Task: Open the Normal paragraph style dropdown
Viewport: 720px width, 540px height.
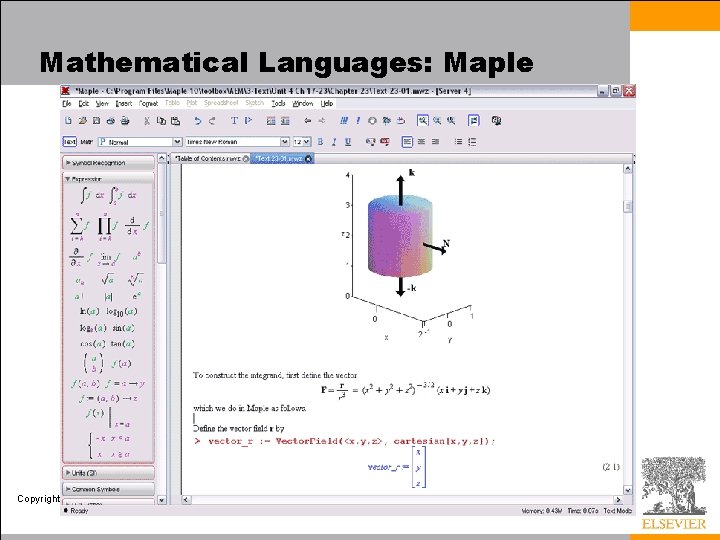Action: click(x=177, y=142)
